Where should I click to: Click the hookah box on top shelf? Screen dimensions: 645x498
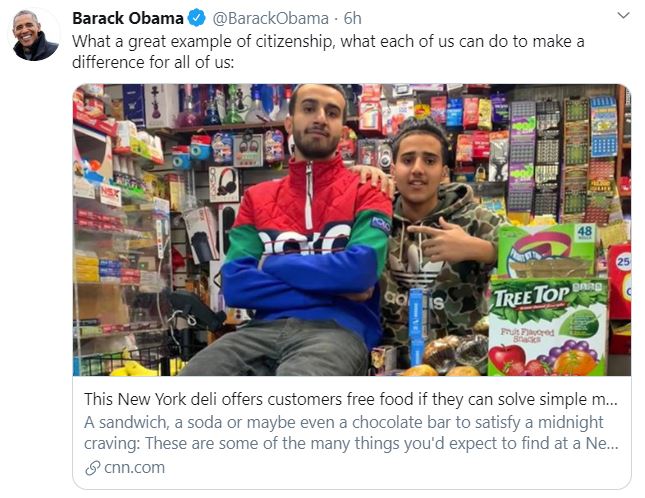[160, 105]
